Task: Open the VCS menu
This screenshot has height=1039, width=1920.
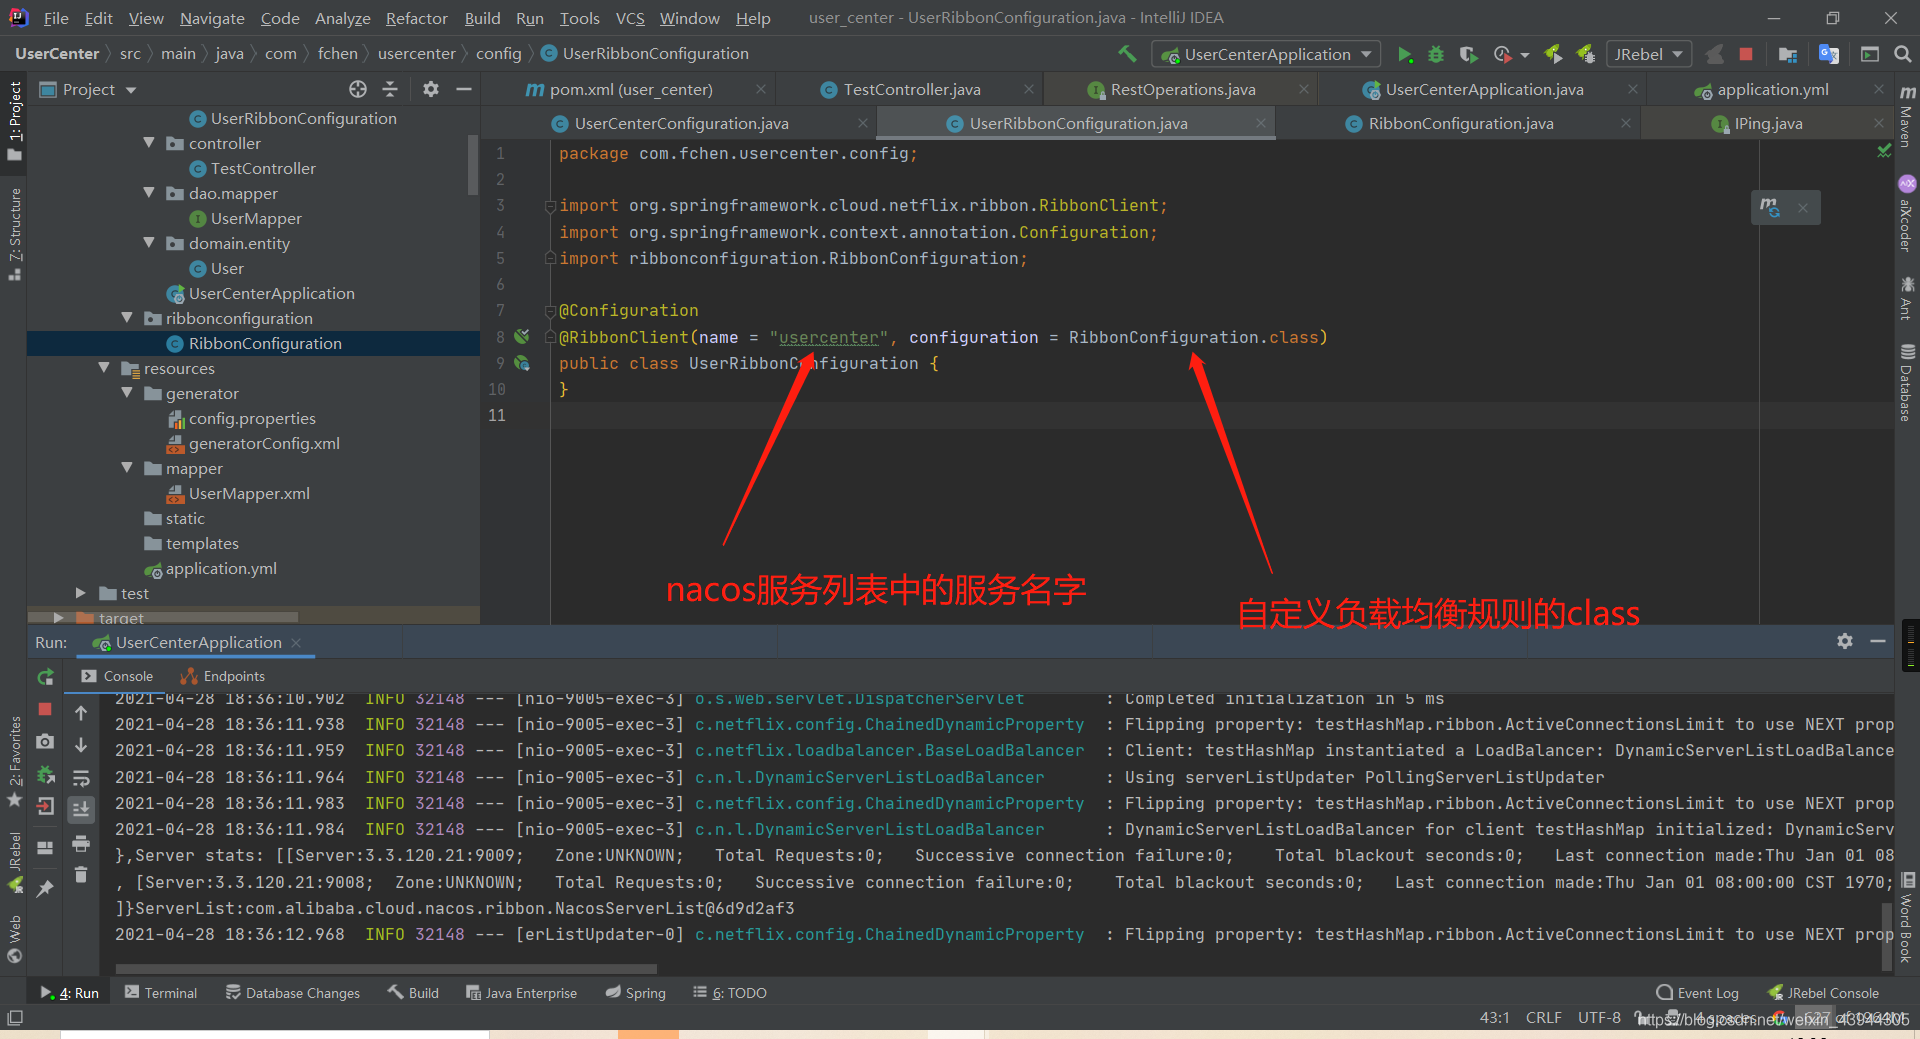Action: pos(629,18)
